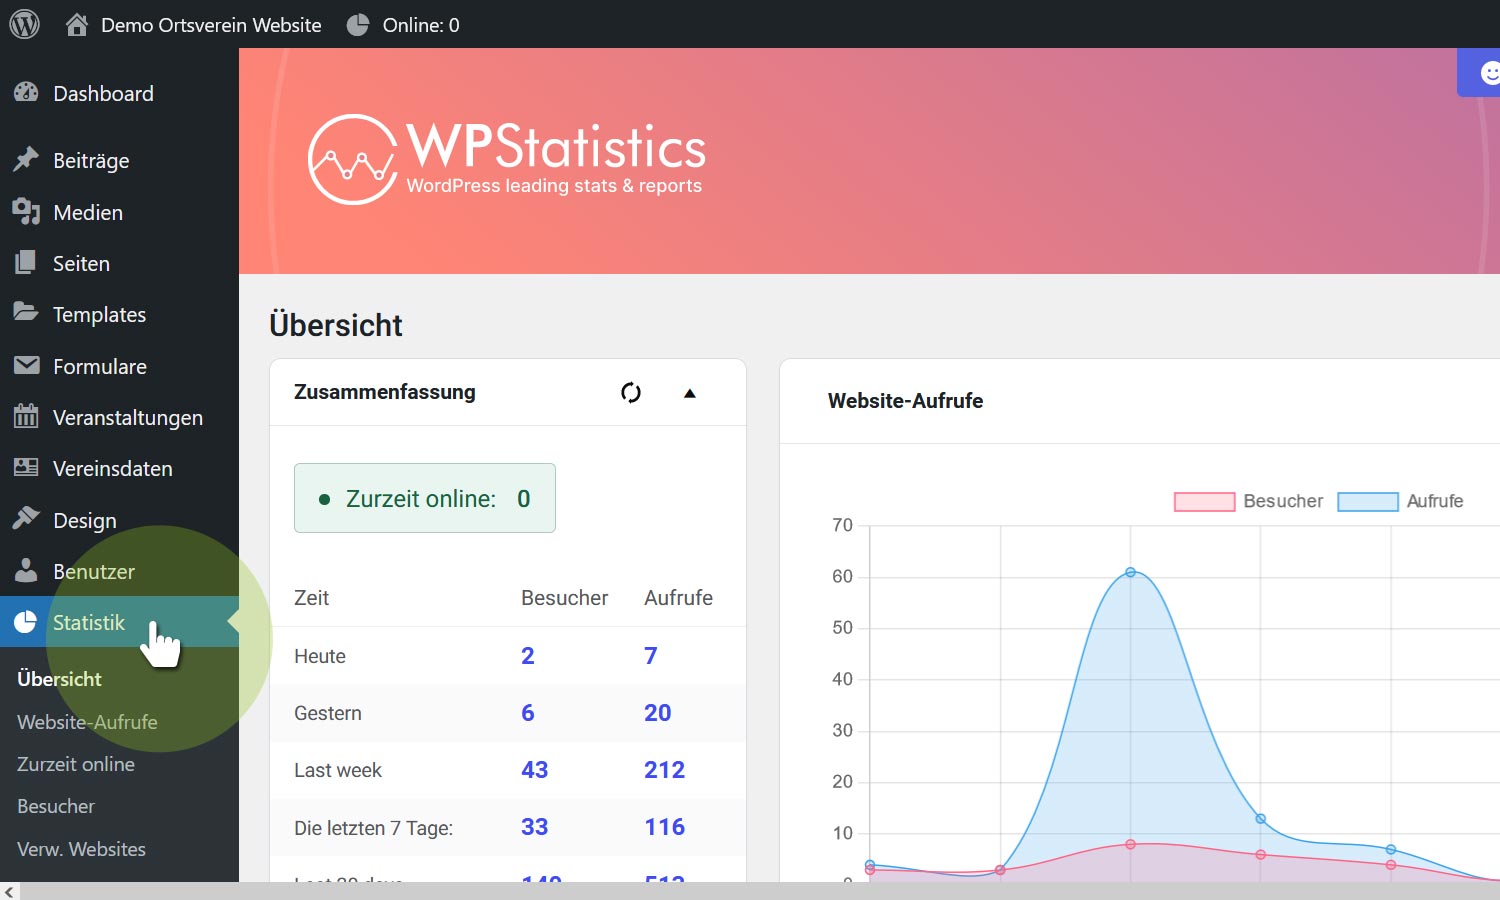Click Heute visitors value 2
The image size is (1500, 900).
(528, 656)
